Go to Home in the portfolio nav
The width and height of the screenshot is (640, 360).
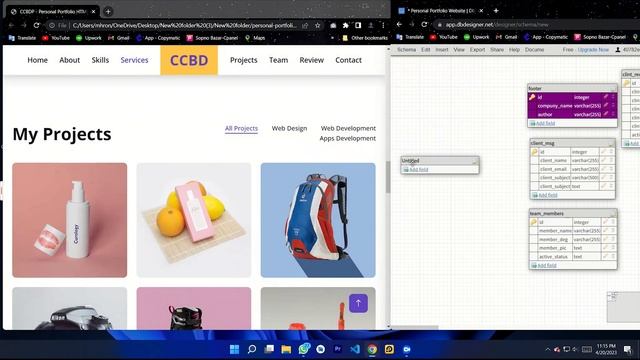coord(38,60)
